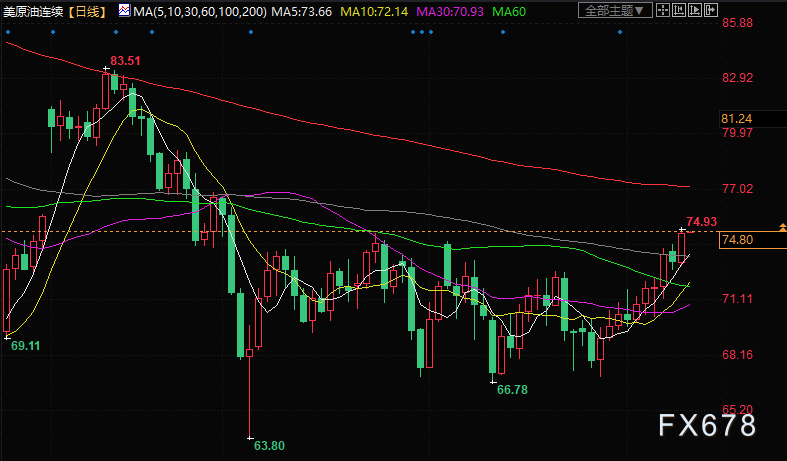This screenshot has height=461, width=787.
Task: Activate the crosshair cursor icon
Action: 663,10
